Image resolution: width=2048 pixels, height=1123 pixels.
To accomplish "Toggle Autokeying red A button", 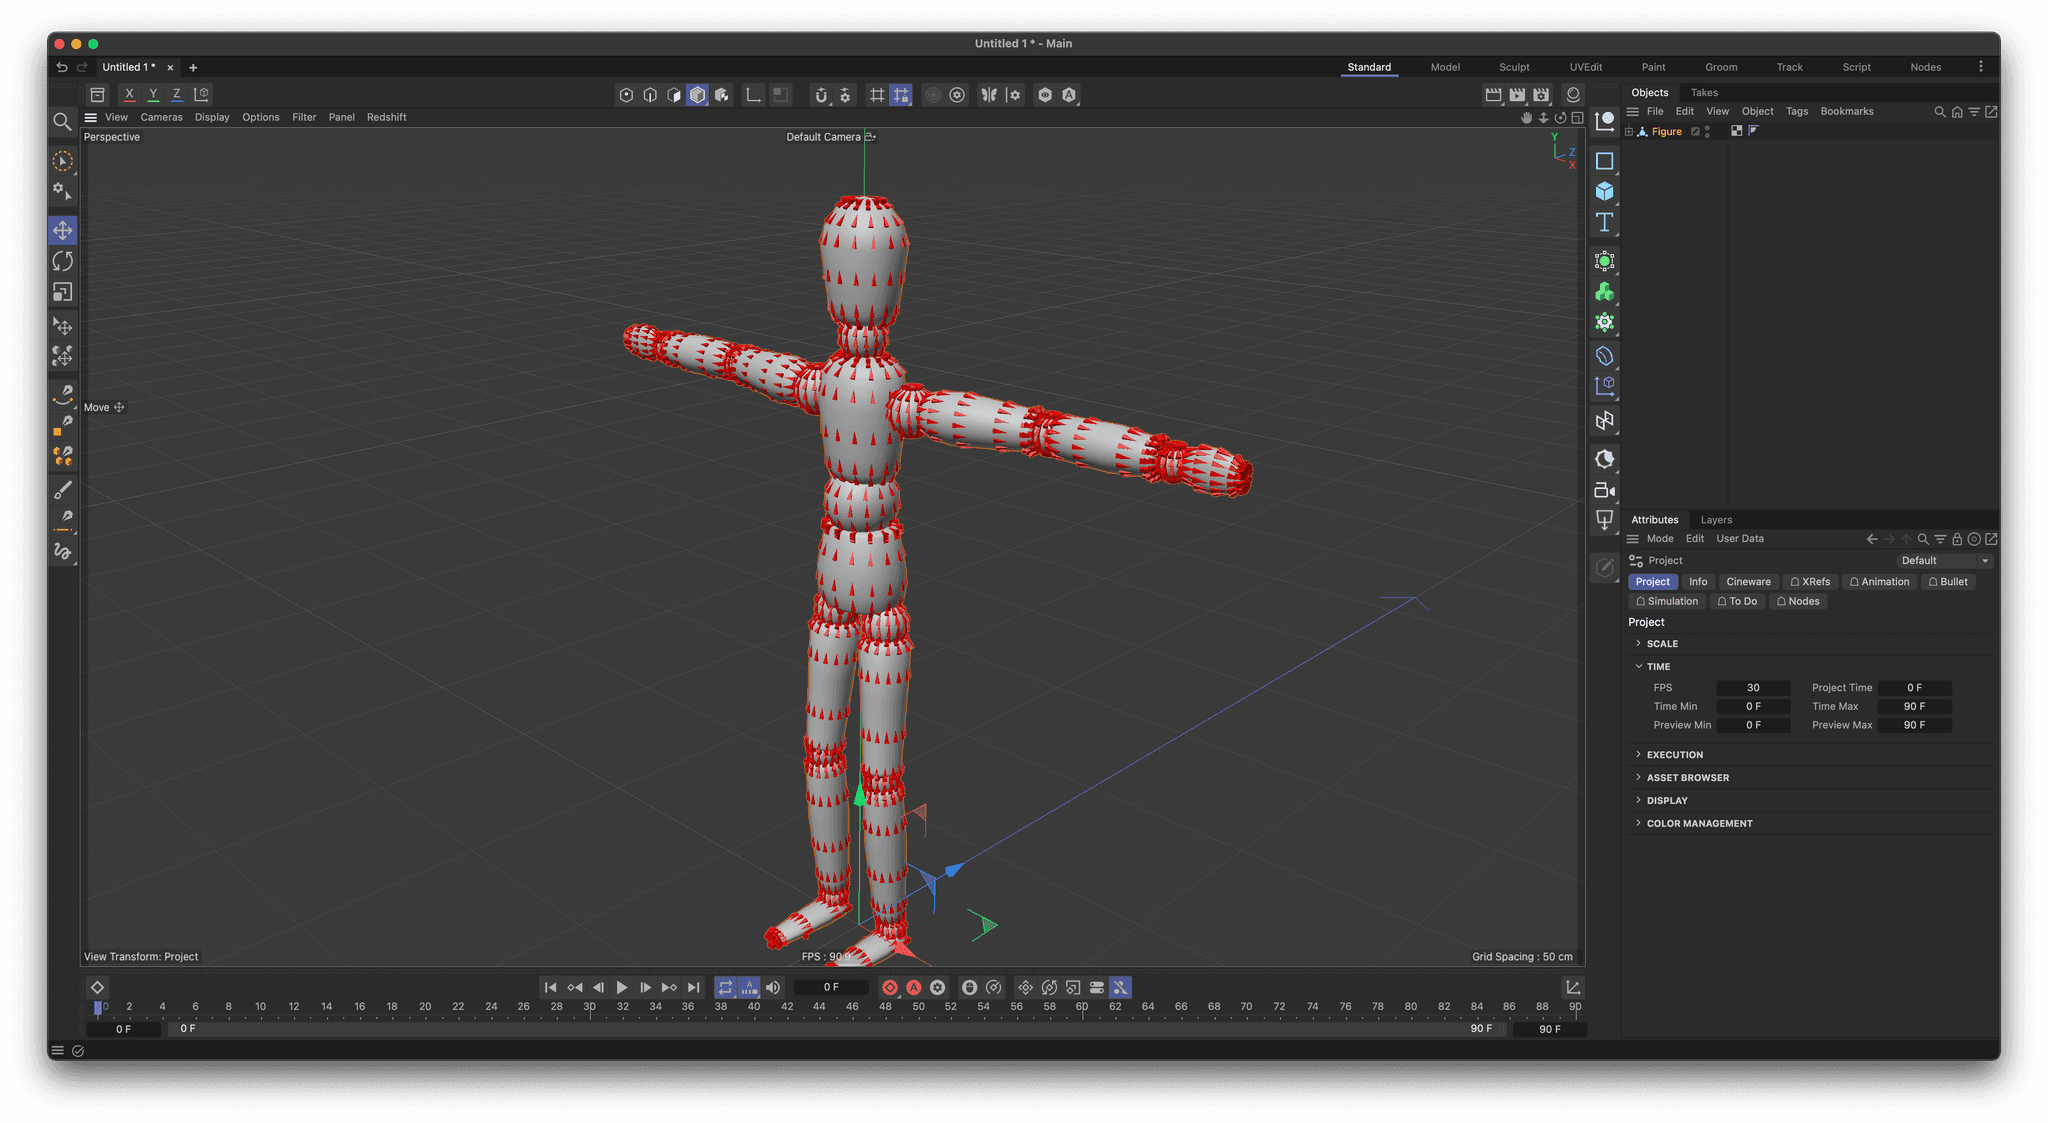I will pyautogui.click(x=913, y=987).
